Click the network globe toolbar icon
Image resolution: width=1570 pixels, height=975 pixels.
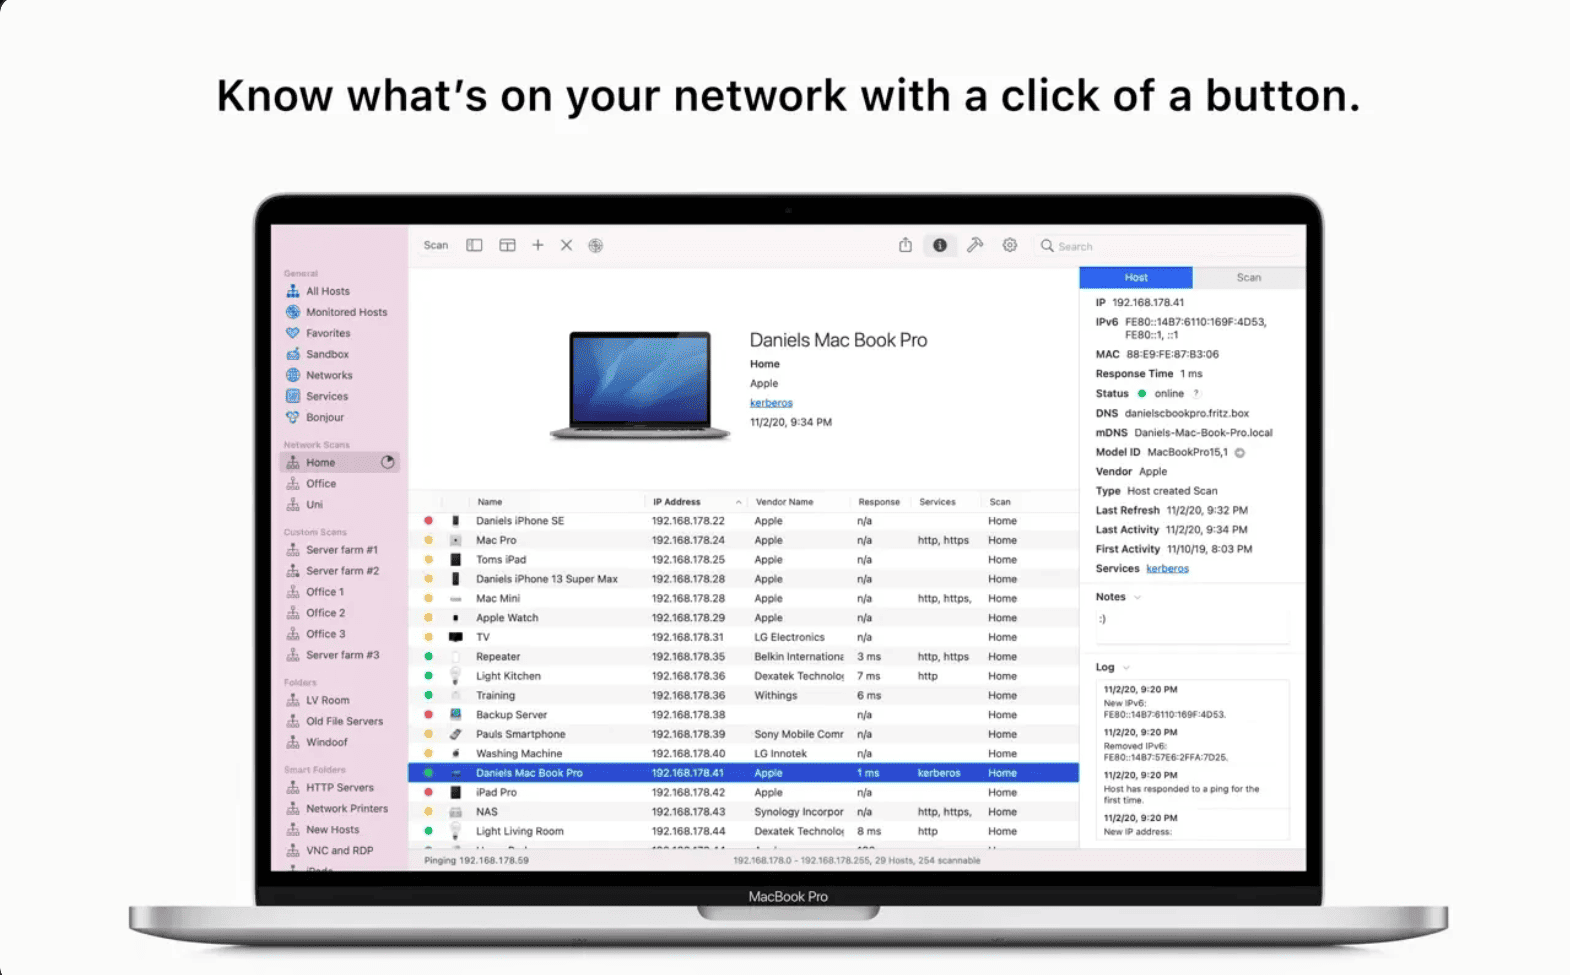tap(596, 245)
